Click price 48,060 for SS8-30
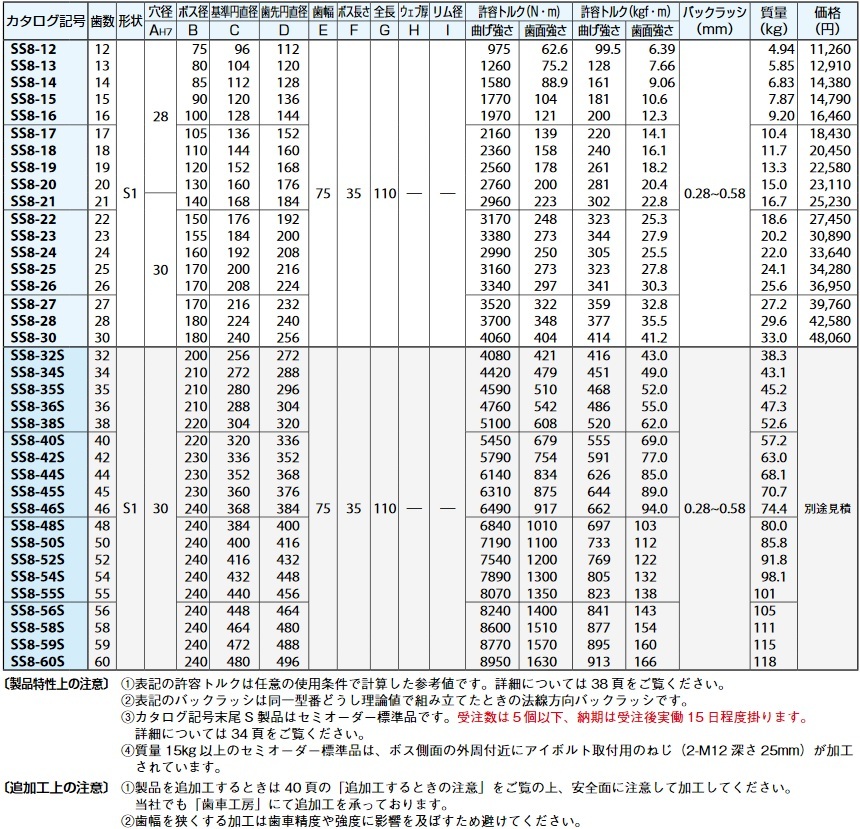Screen dimensions: 860x829 [x=830, y=338]
